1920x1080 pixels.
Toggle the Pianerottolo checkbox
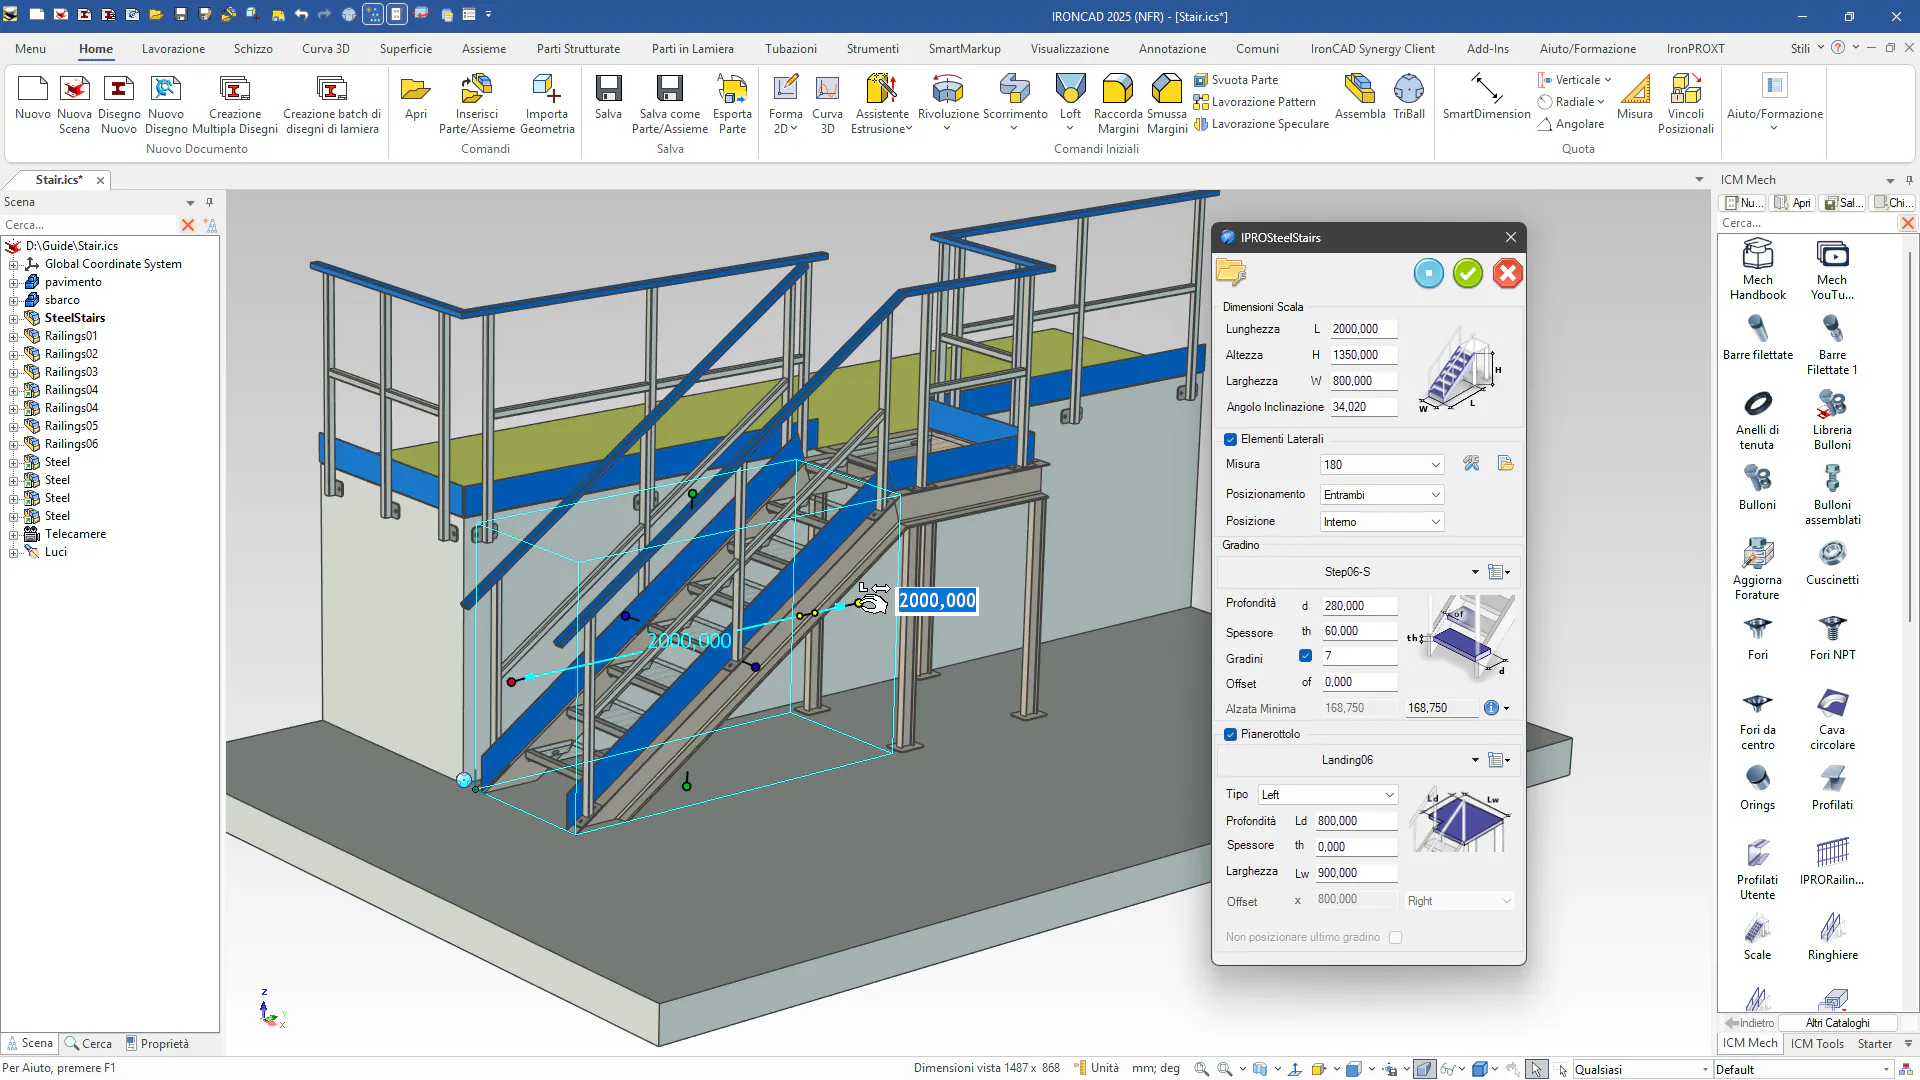click(x=1230, y=734)
